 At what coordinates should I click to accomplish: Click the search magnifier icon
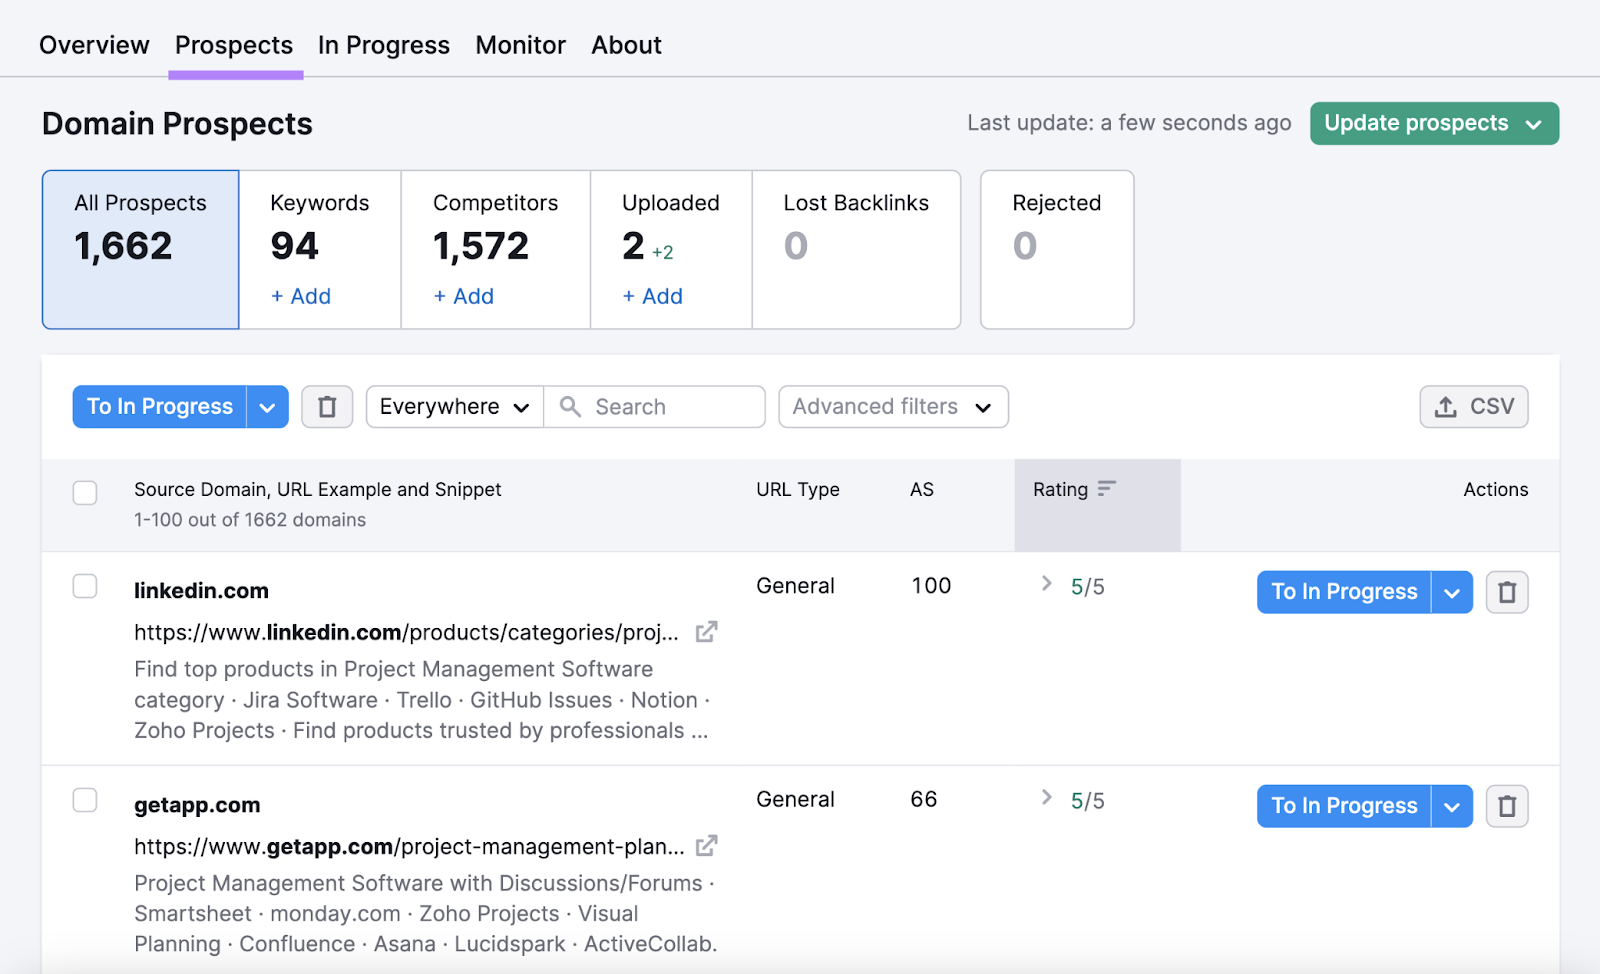(x=570, y=407)
